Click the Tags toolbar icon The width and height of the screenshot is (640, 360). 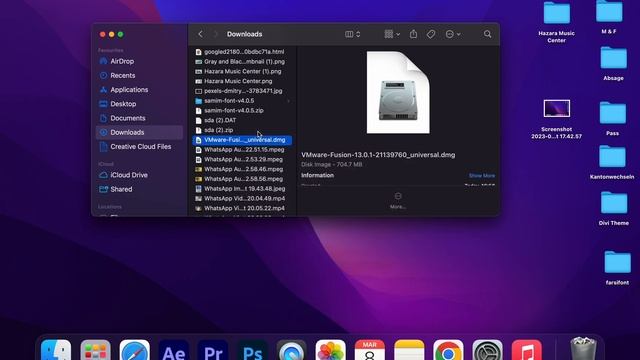pyautogui.click(x=431, y=34)
